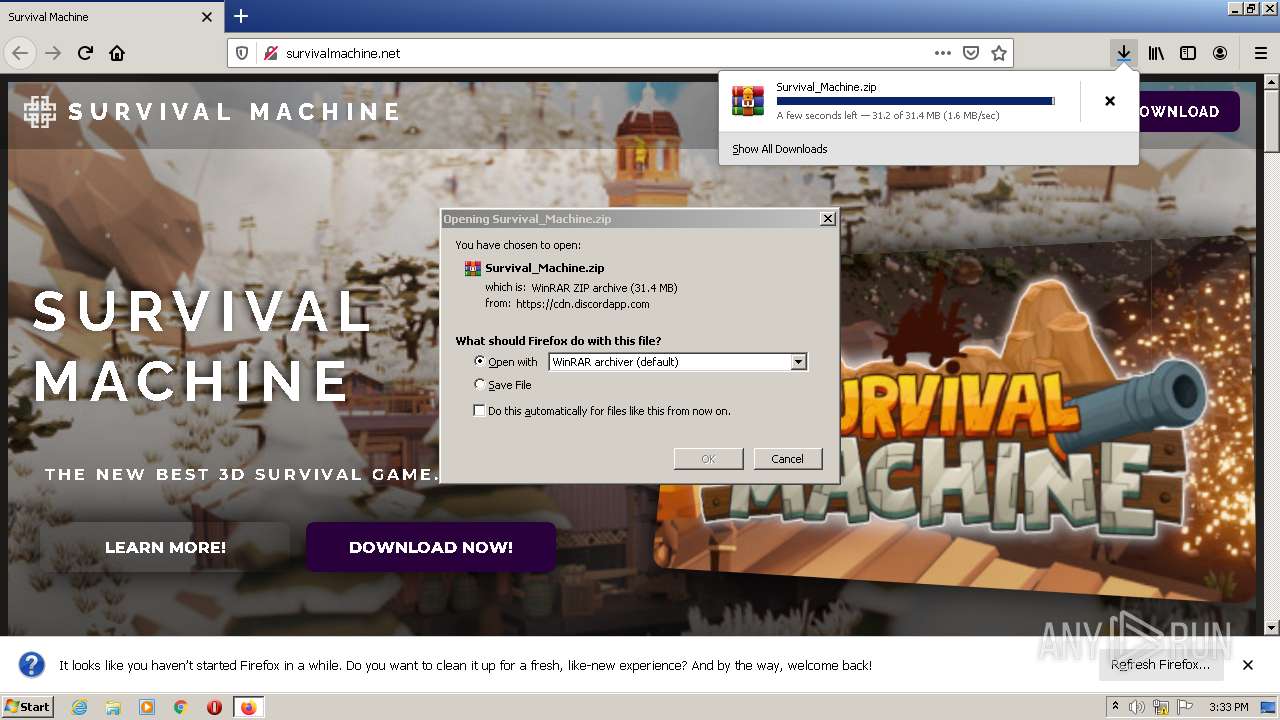Click the DOWNLOAD NOW! button
This screenshot has height=720, width=1280.
(431, 547)
